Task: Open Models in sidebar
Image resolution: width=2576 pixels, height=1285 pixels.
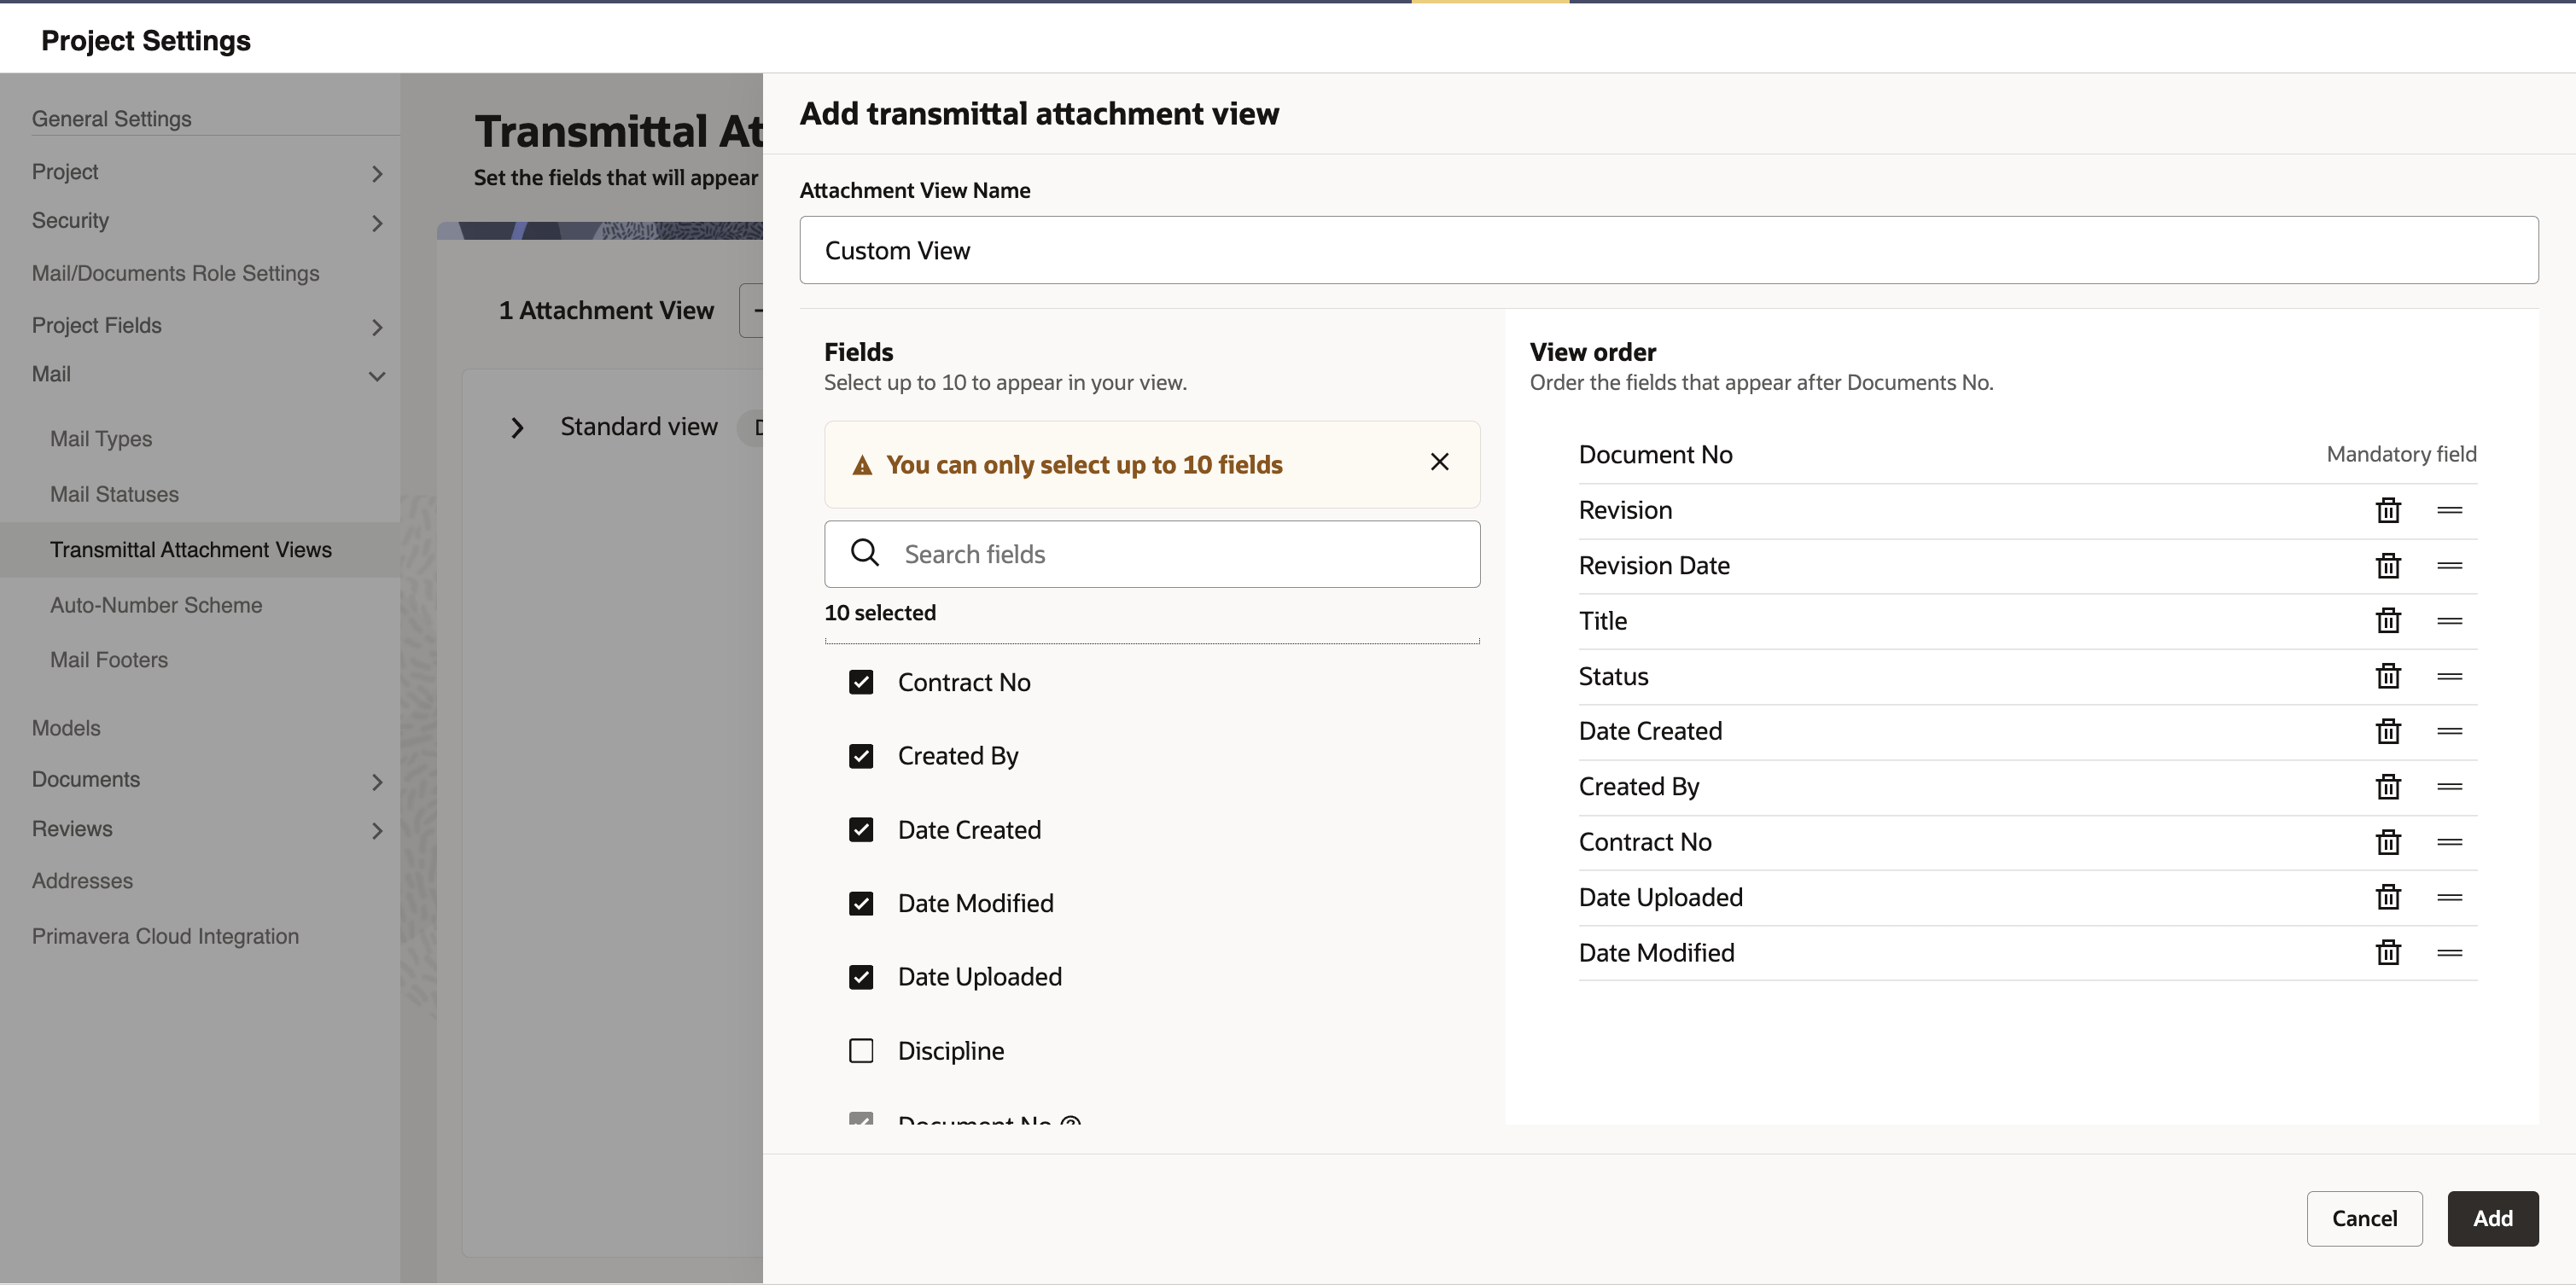Action: [66, 728]
